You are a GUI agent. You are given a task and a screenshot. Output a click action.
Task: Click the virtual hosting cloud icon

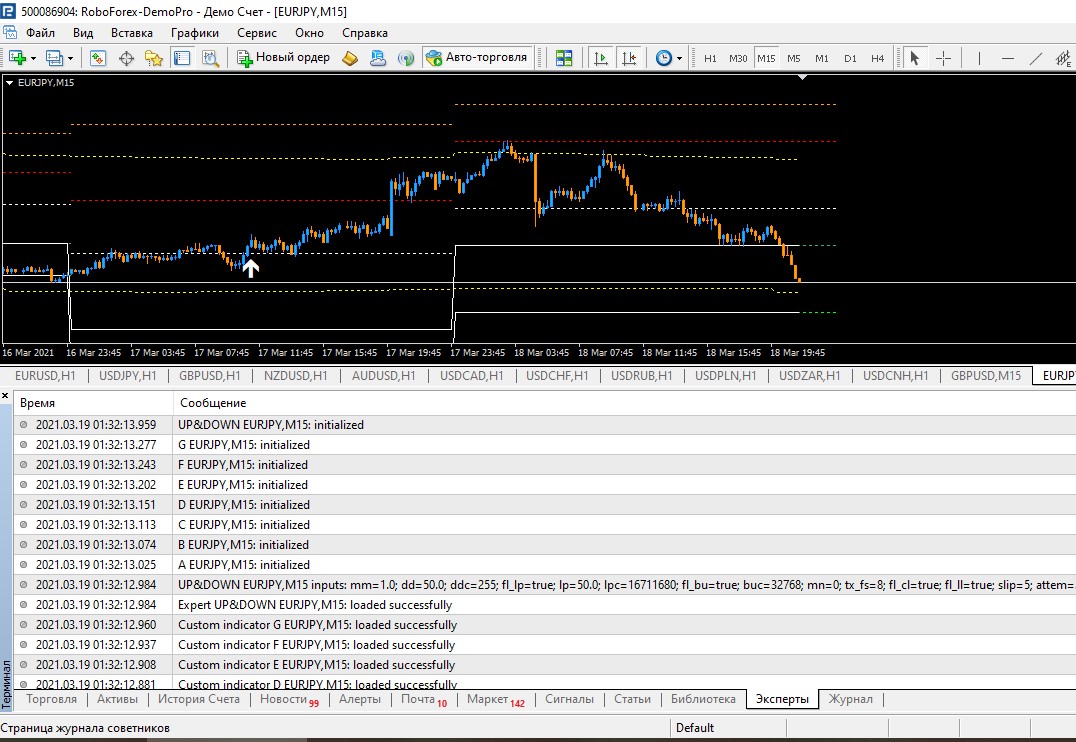(377, 58)
